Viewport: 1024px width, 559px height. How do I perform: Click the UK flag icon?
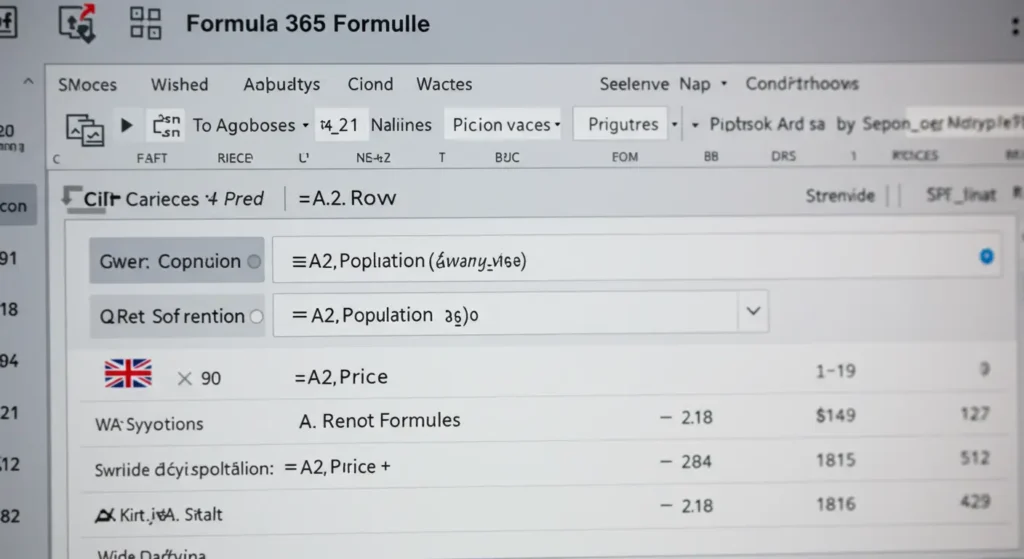pos(128,376)
